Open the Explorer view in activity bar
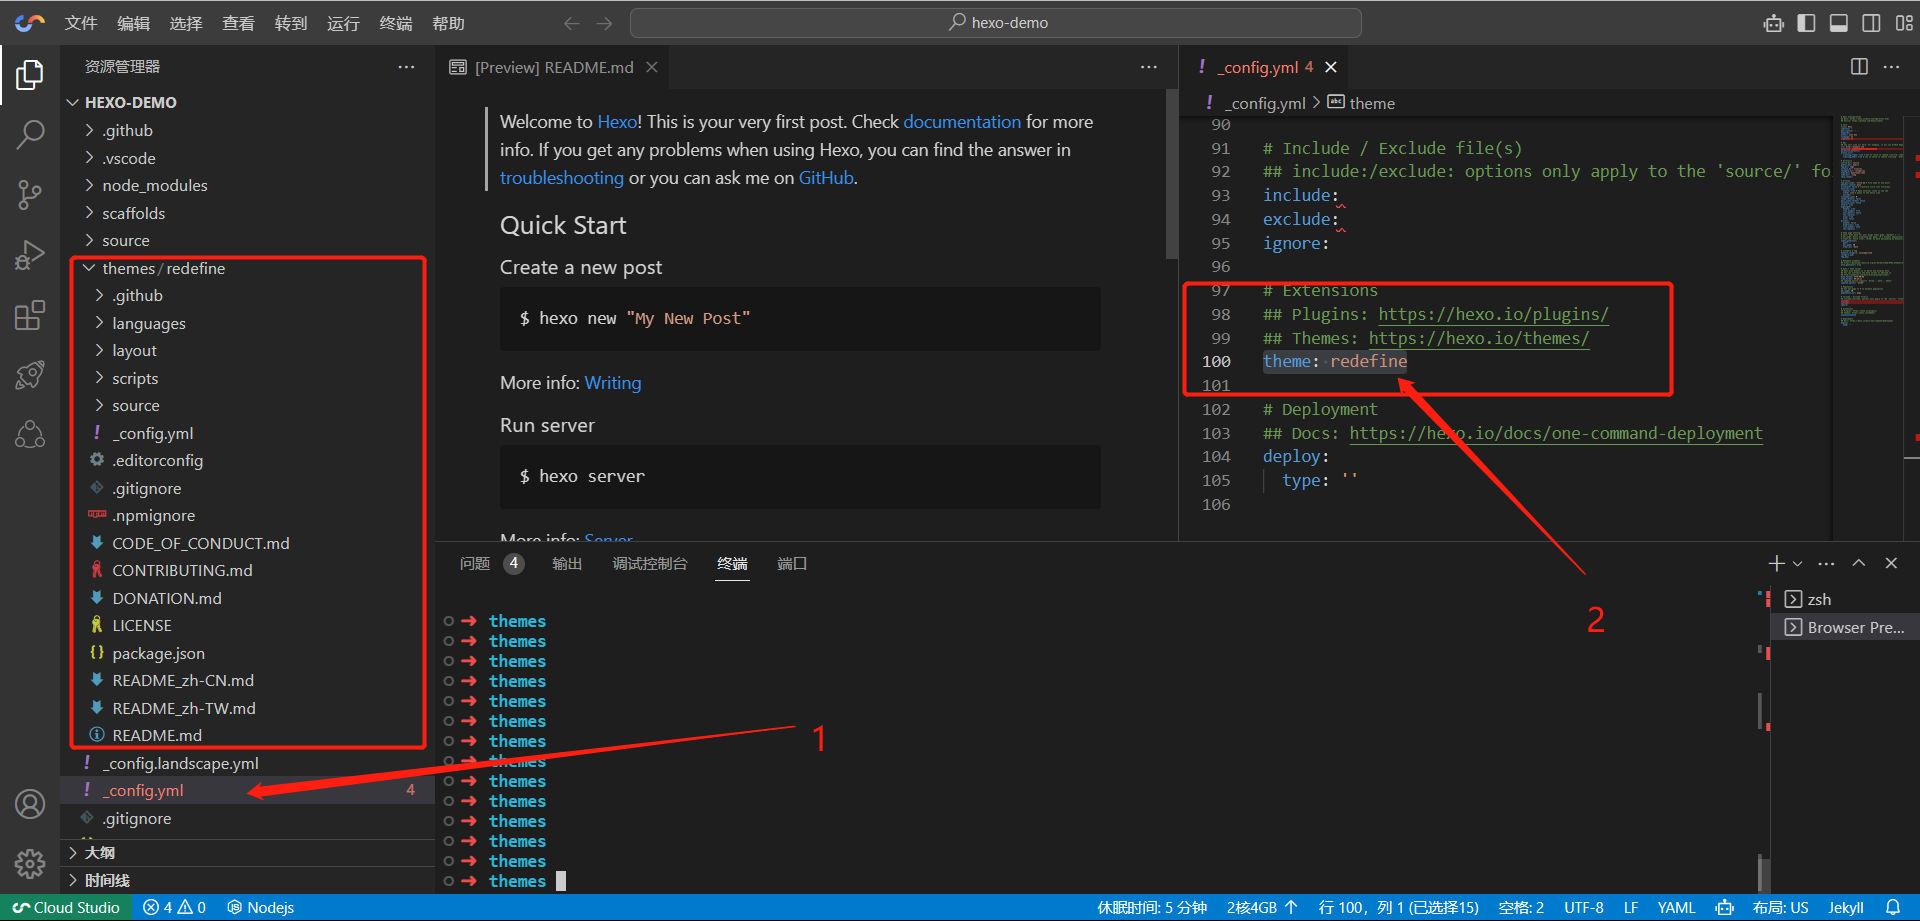 [30, 75]
